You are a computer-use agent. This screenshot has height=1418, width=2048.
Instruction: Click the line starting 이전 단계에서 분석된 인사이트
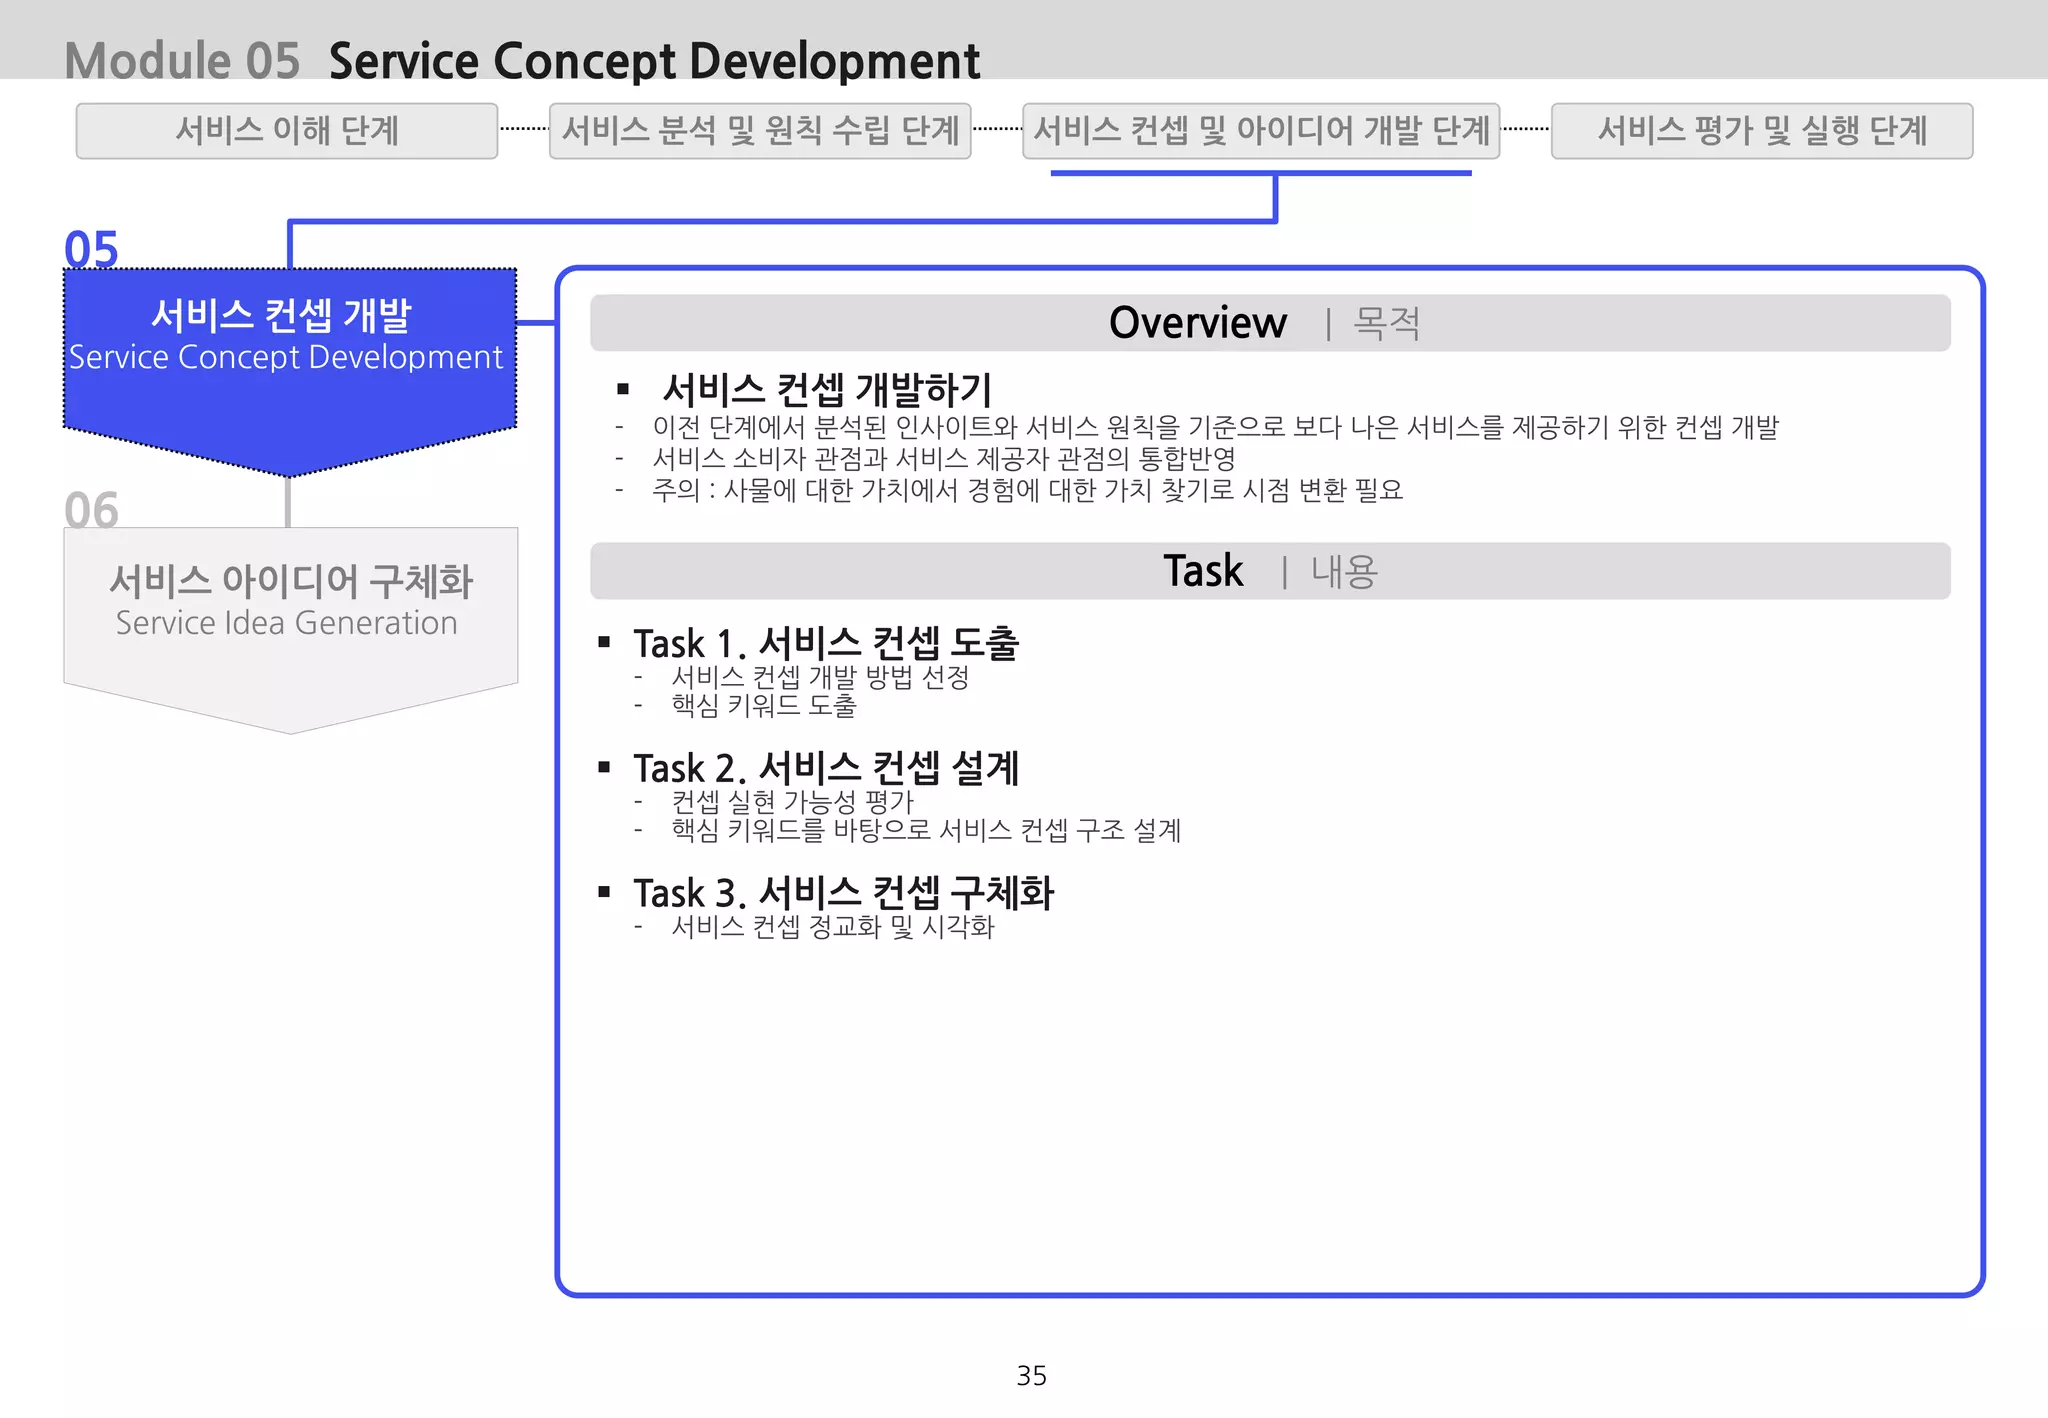1216,428
